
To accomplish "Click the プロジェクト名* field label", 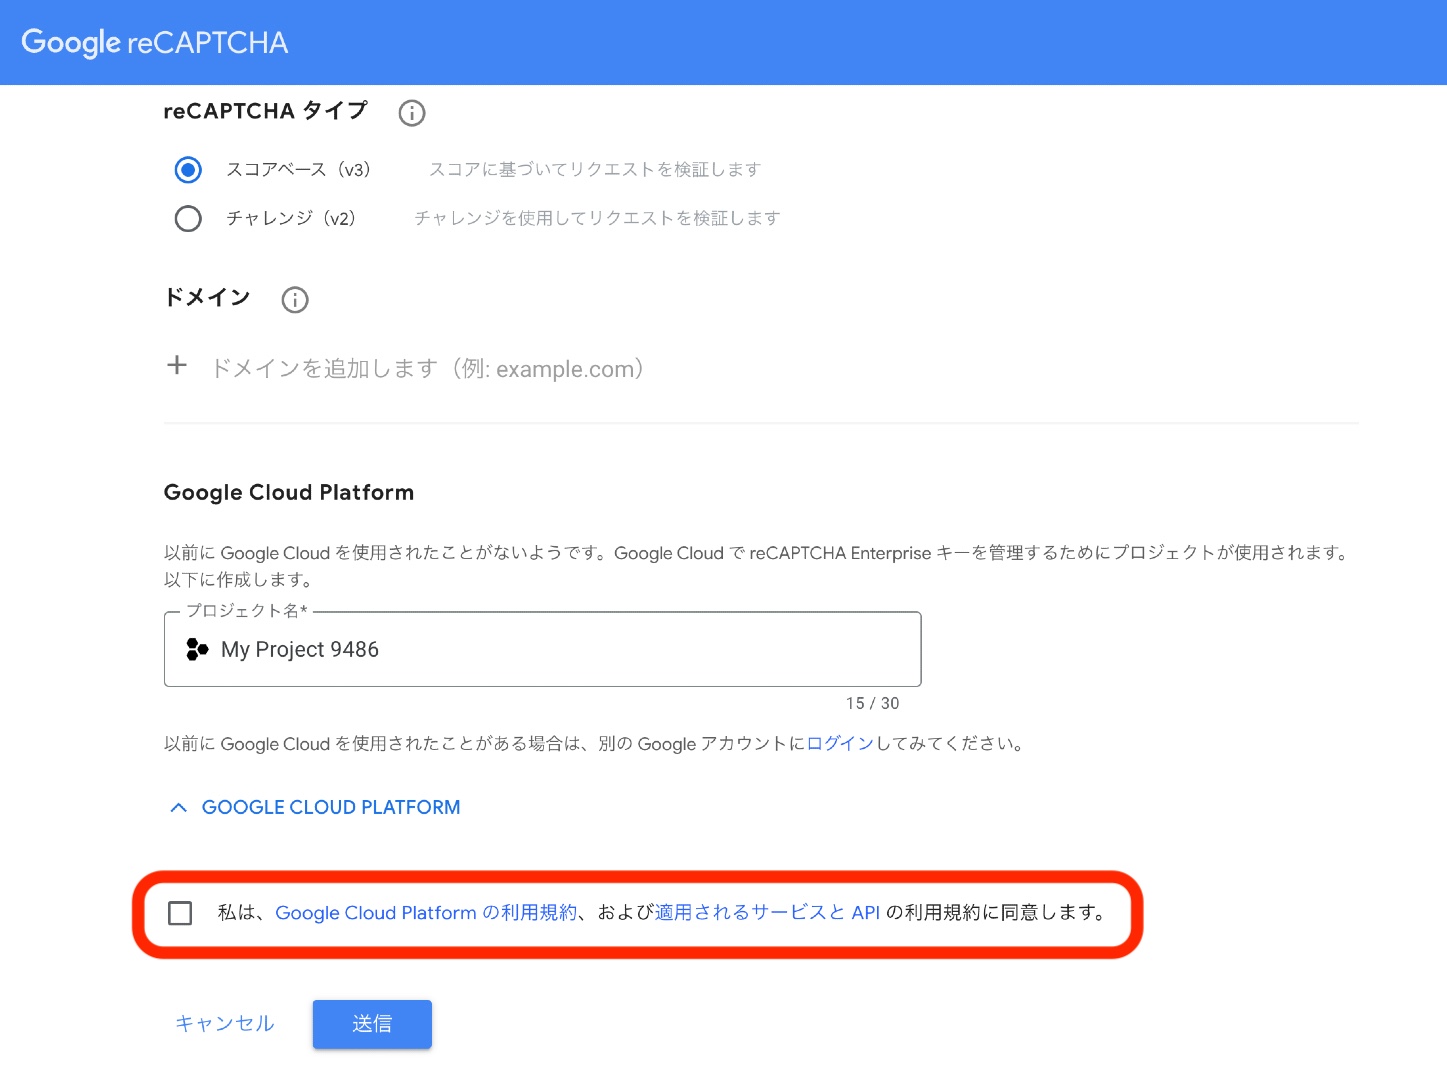I will point(247,611).
